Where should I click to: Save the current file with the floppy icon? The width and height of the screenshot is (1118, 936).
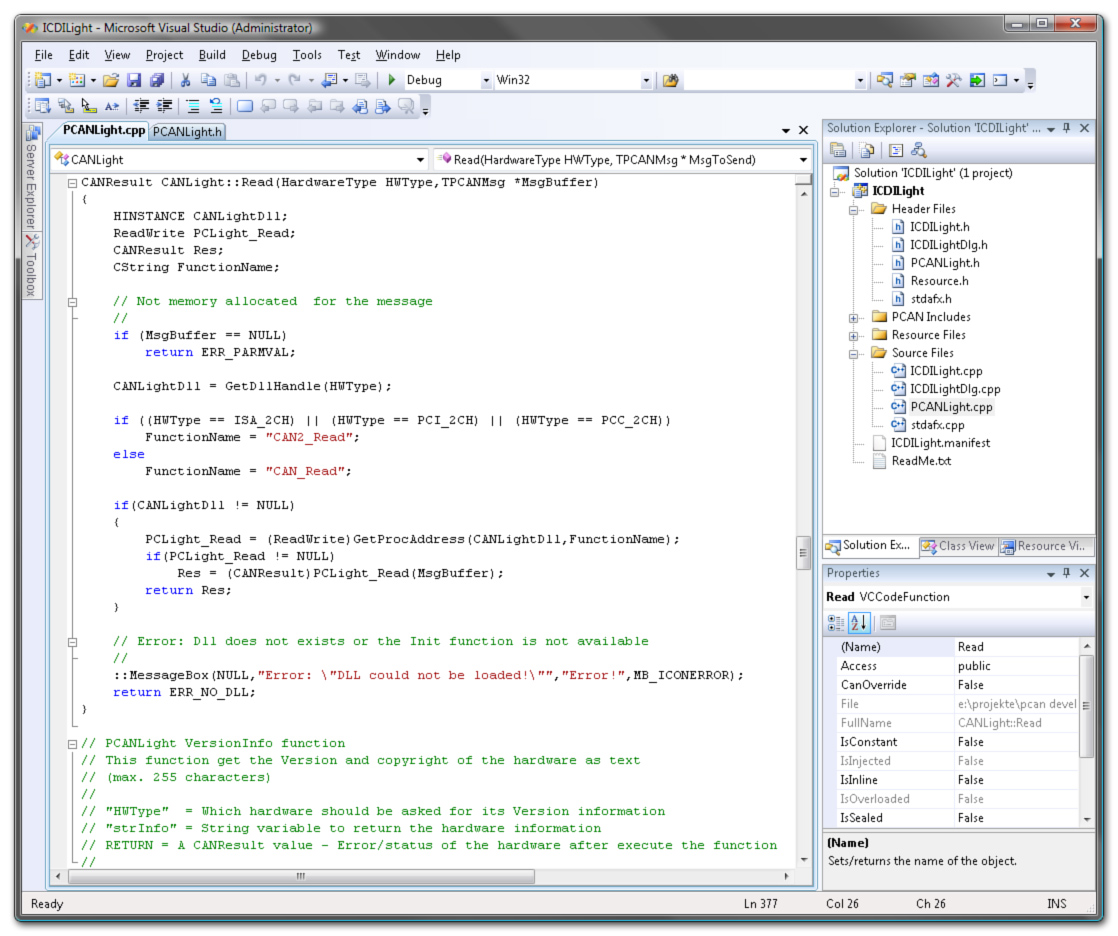134,81
